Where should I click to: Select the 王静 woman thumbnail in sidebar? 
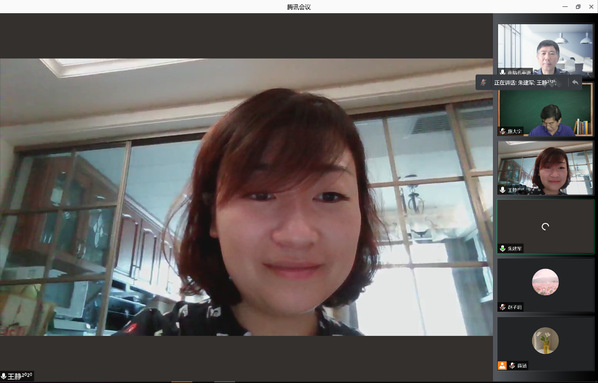(x=545, y=168)
